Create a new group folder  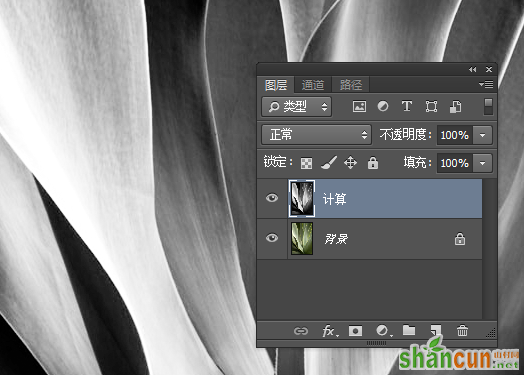(x=409, y=330)
